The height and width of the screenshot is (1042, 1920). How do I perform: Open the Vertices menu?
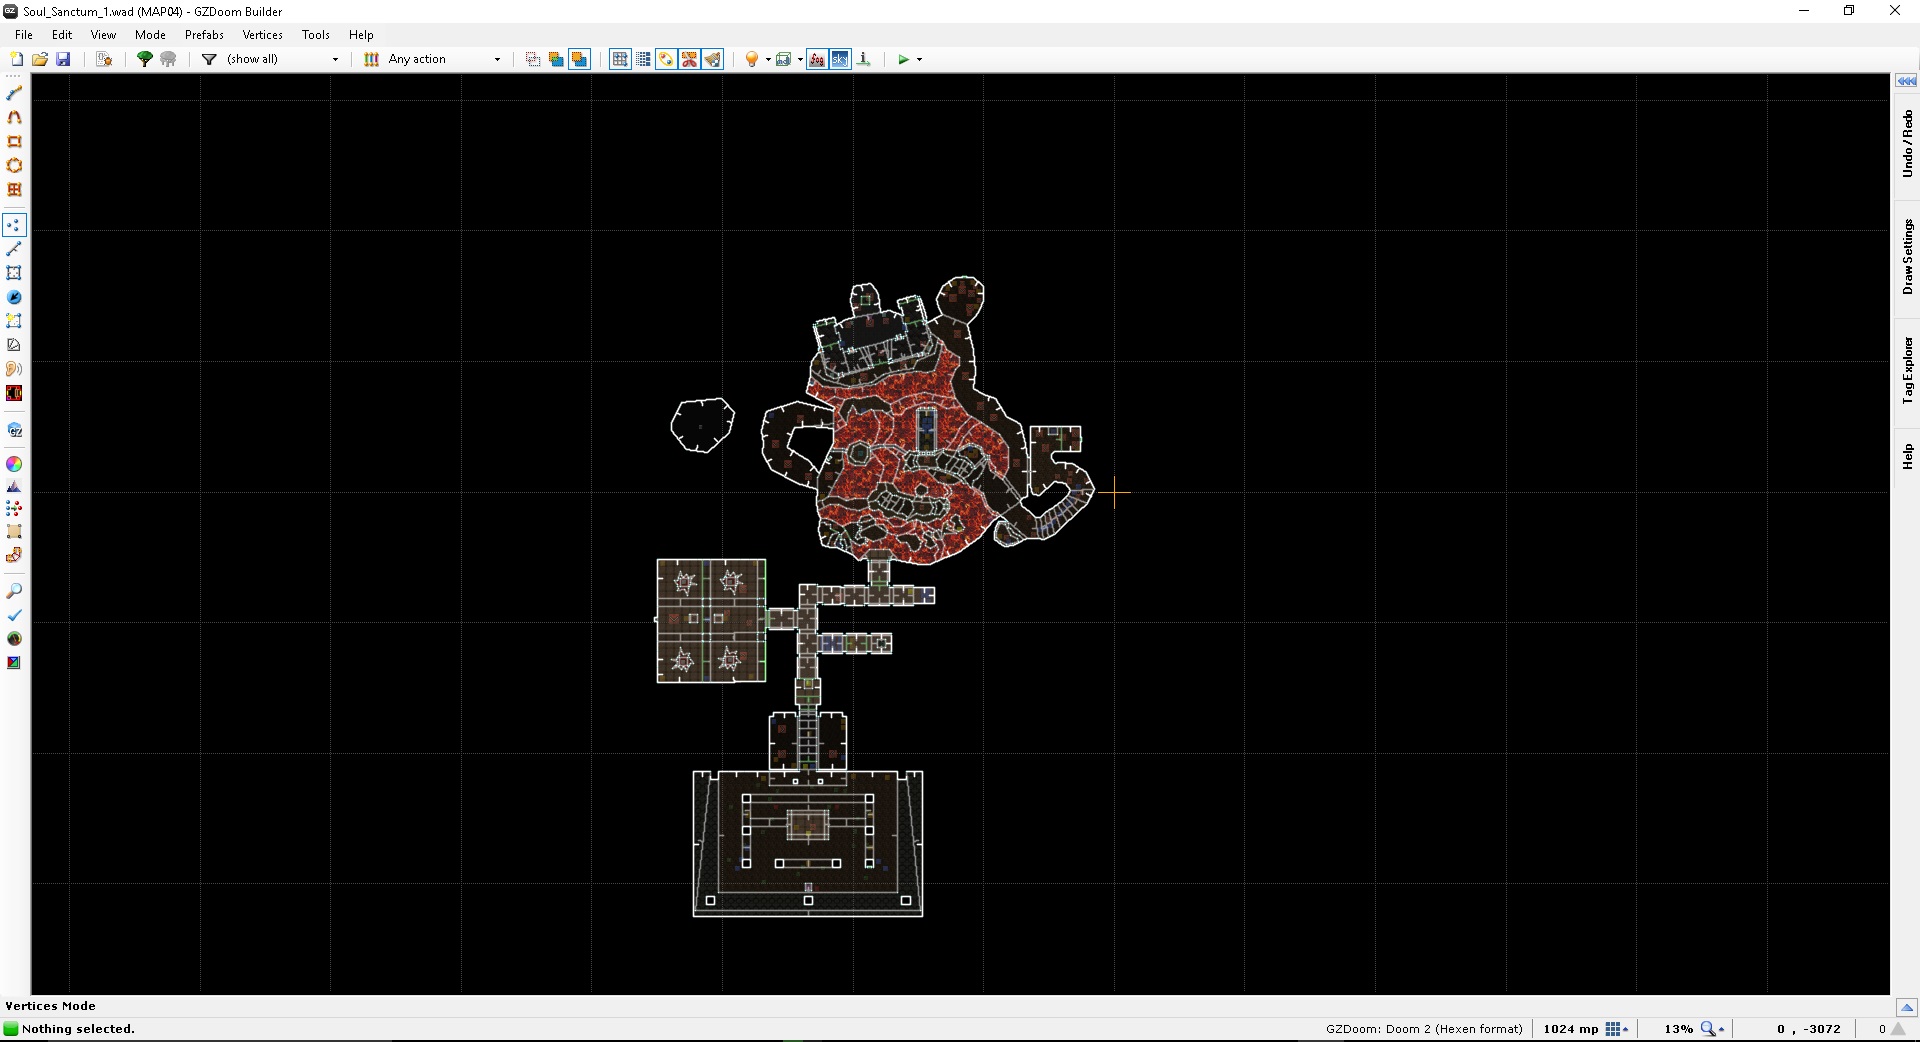262,34
